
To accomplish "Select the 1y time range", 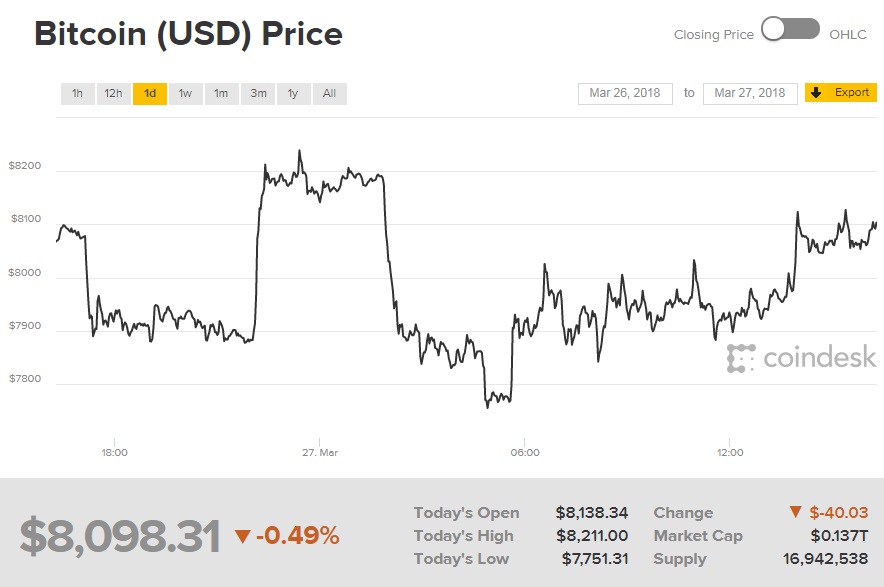I will pos(292,93).
